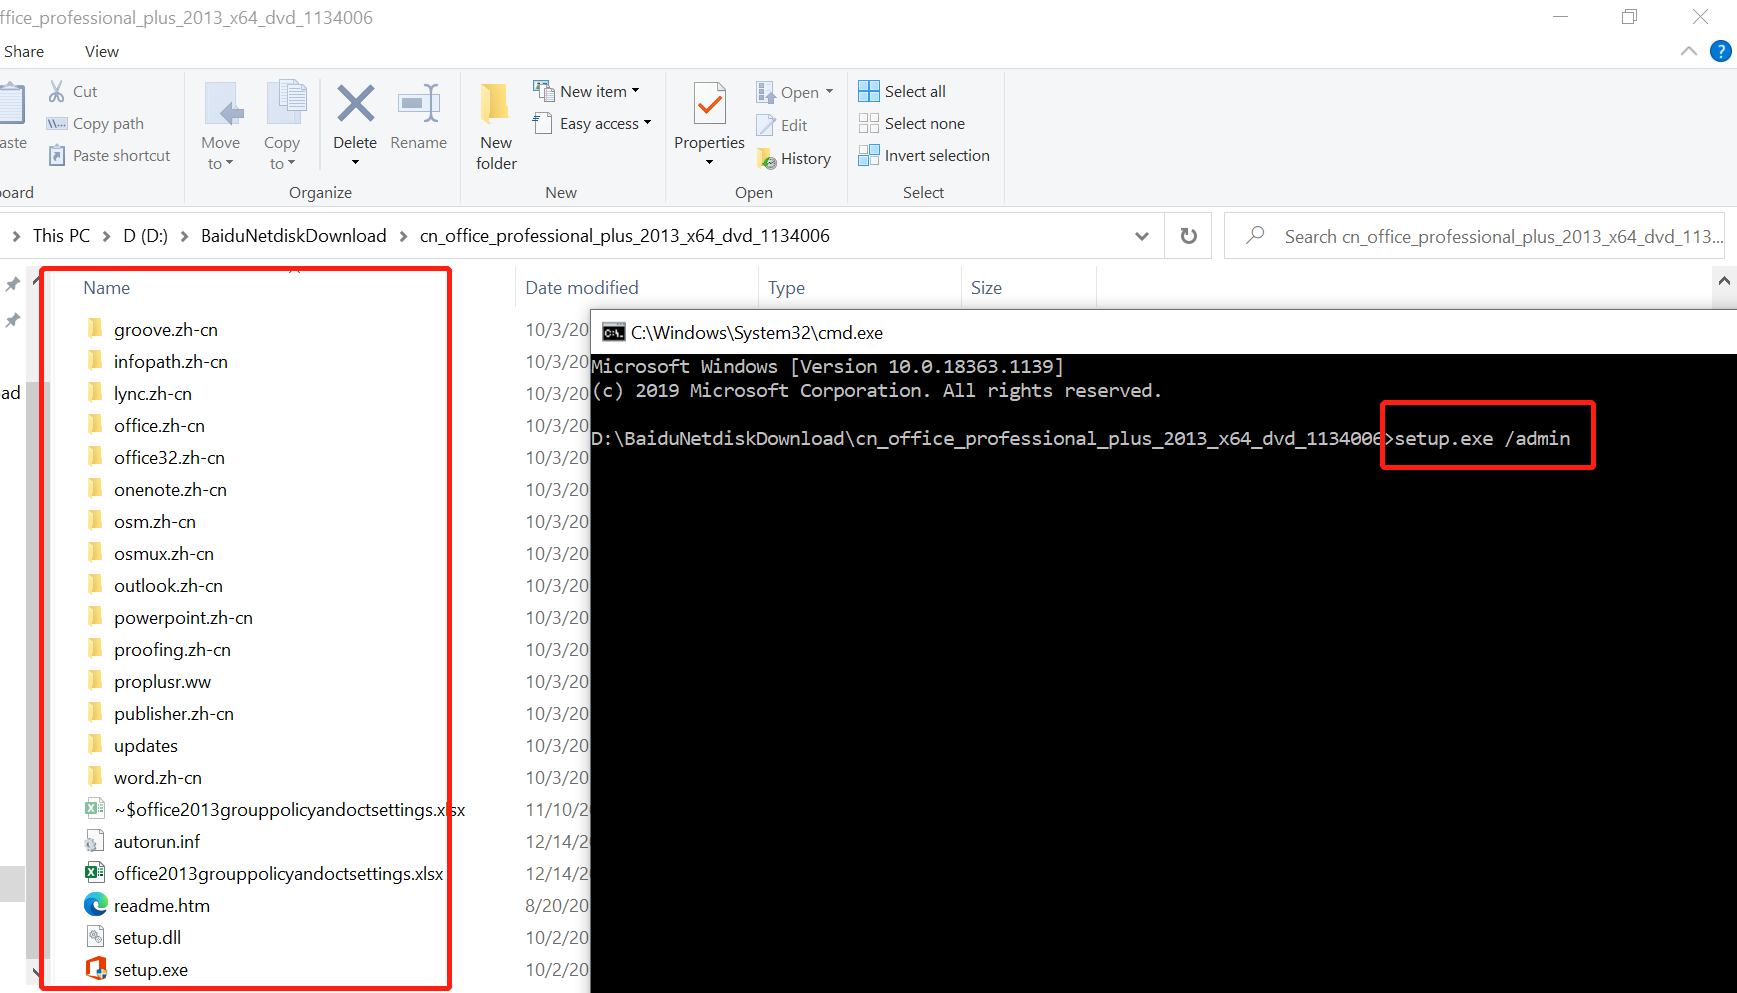
Task: Sort files by Date modified column
Action: [582, 288]
